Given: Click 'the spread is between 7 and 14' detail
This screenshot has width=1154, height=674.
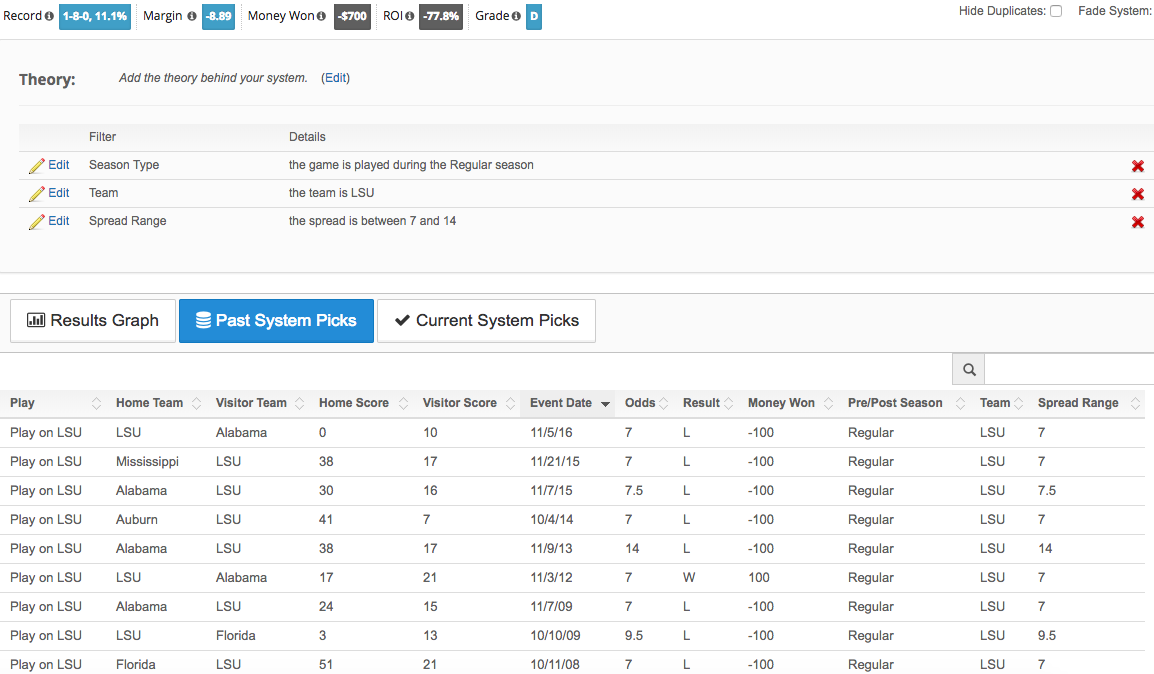Looking at the screenshot, I should (x=372, y=221).
